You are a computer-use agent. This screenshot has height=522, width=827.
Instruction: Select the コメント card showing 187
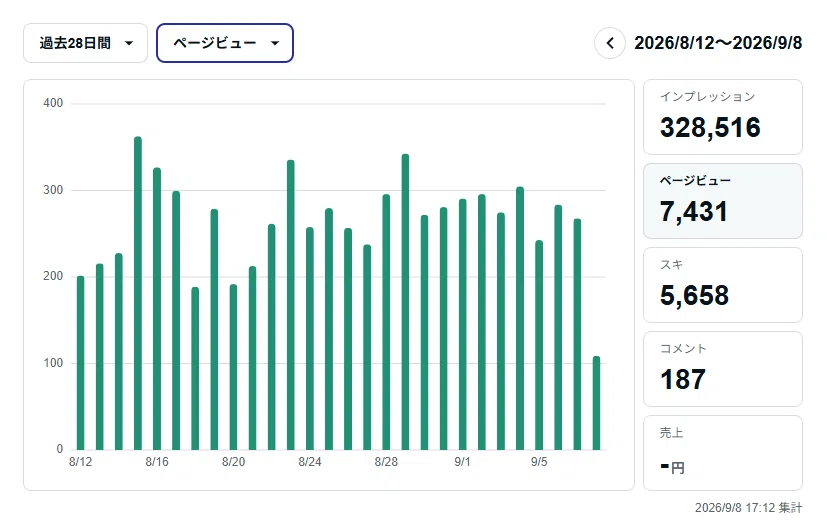[x=723, y=369]
